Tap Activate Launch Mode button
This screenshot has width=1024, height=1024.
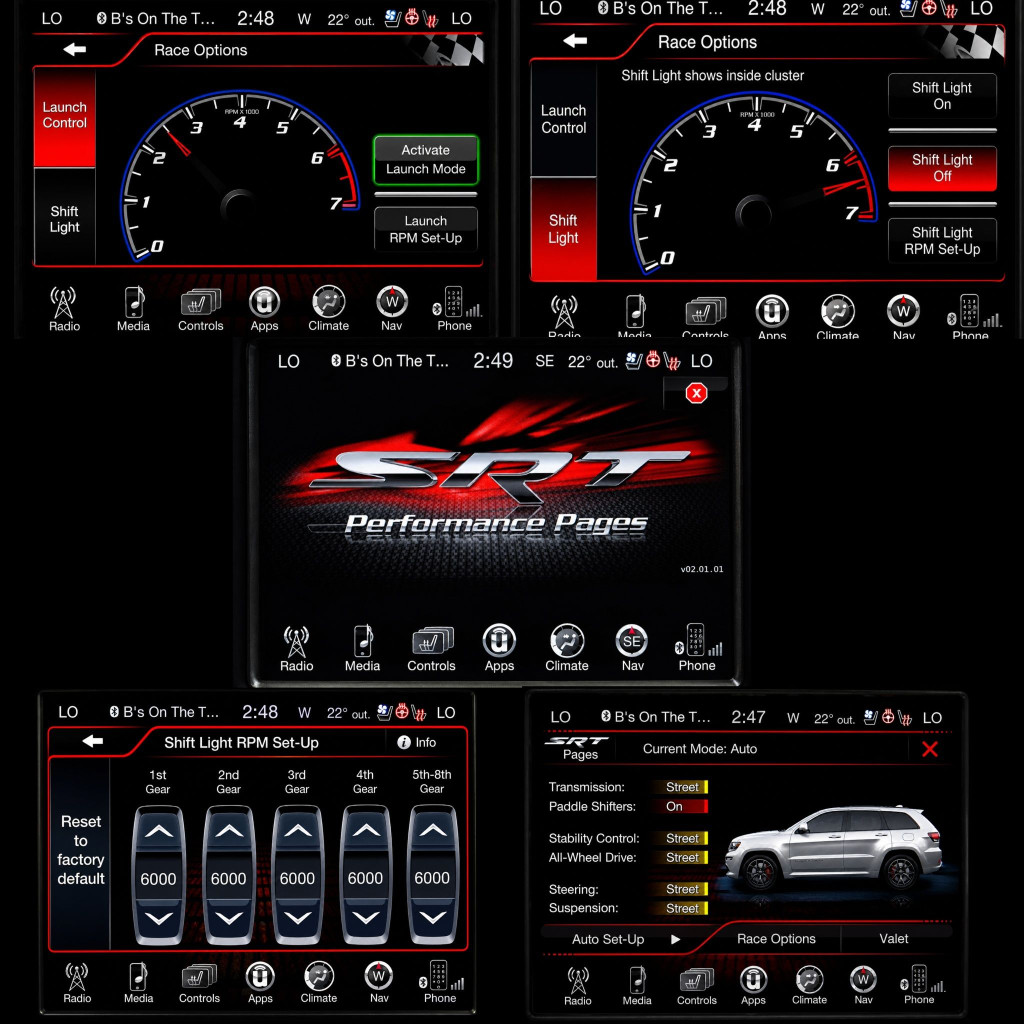[x=425, y=159]
